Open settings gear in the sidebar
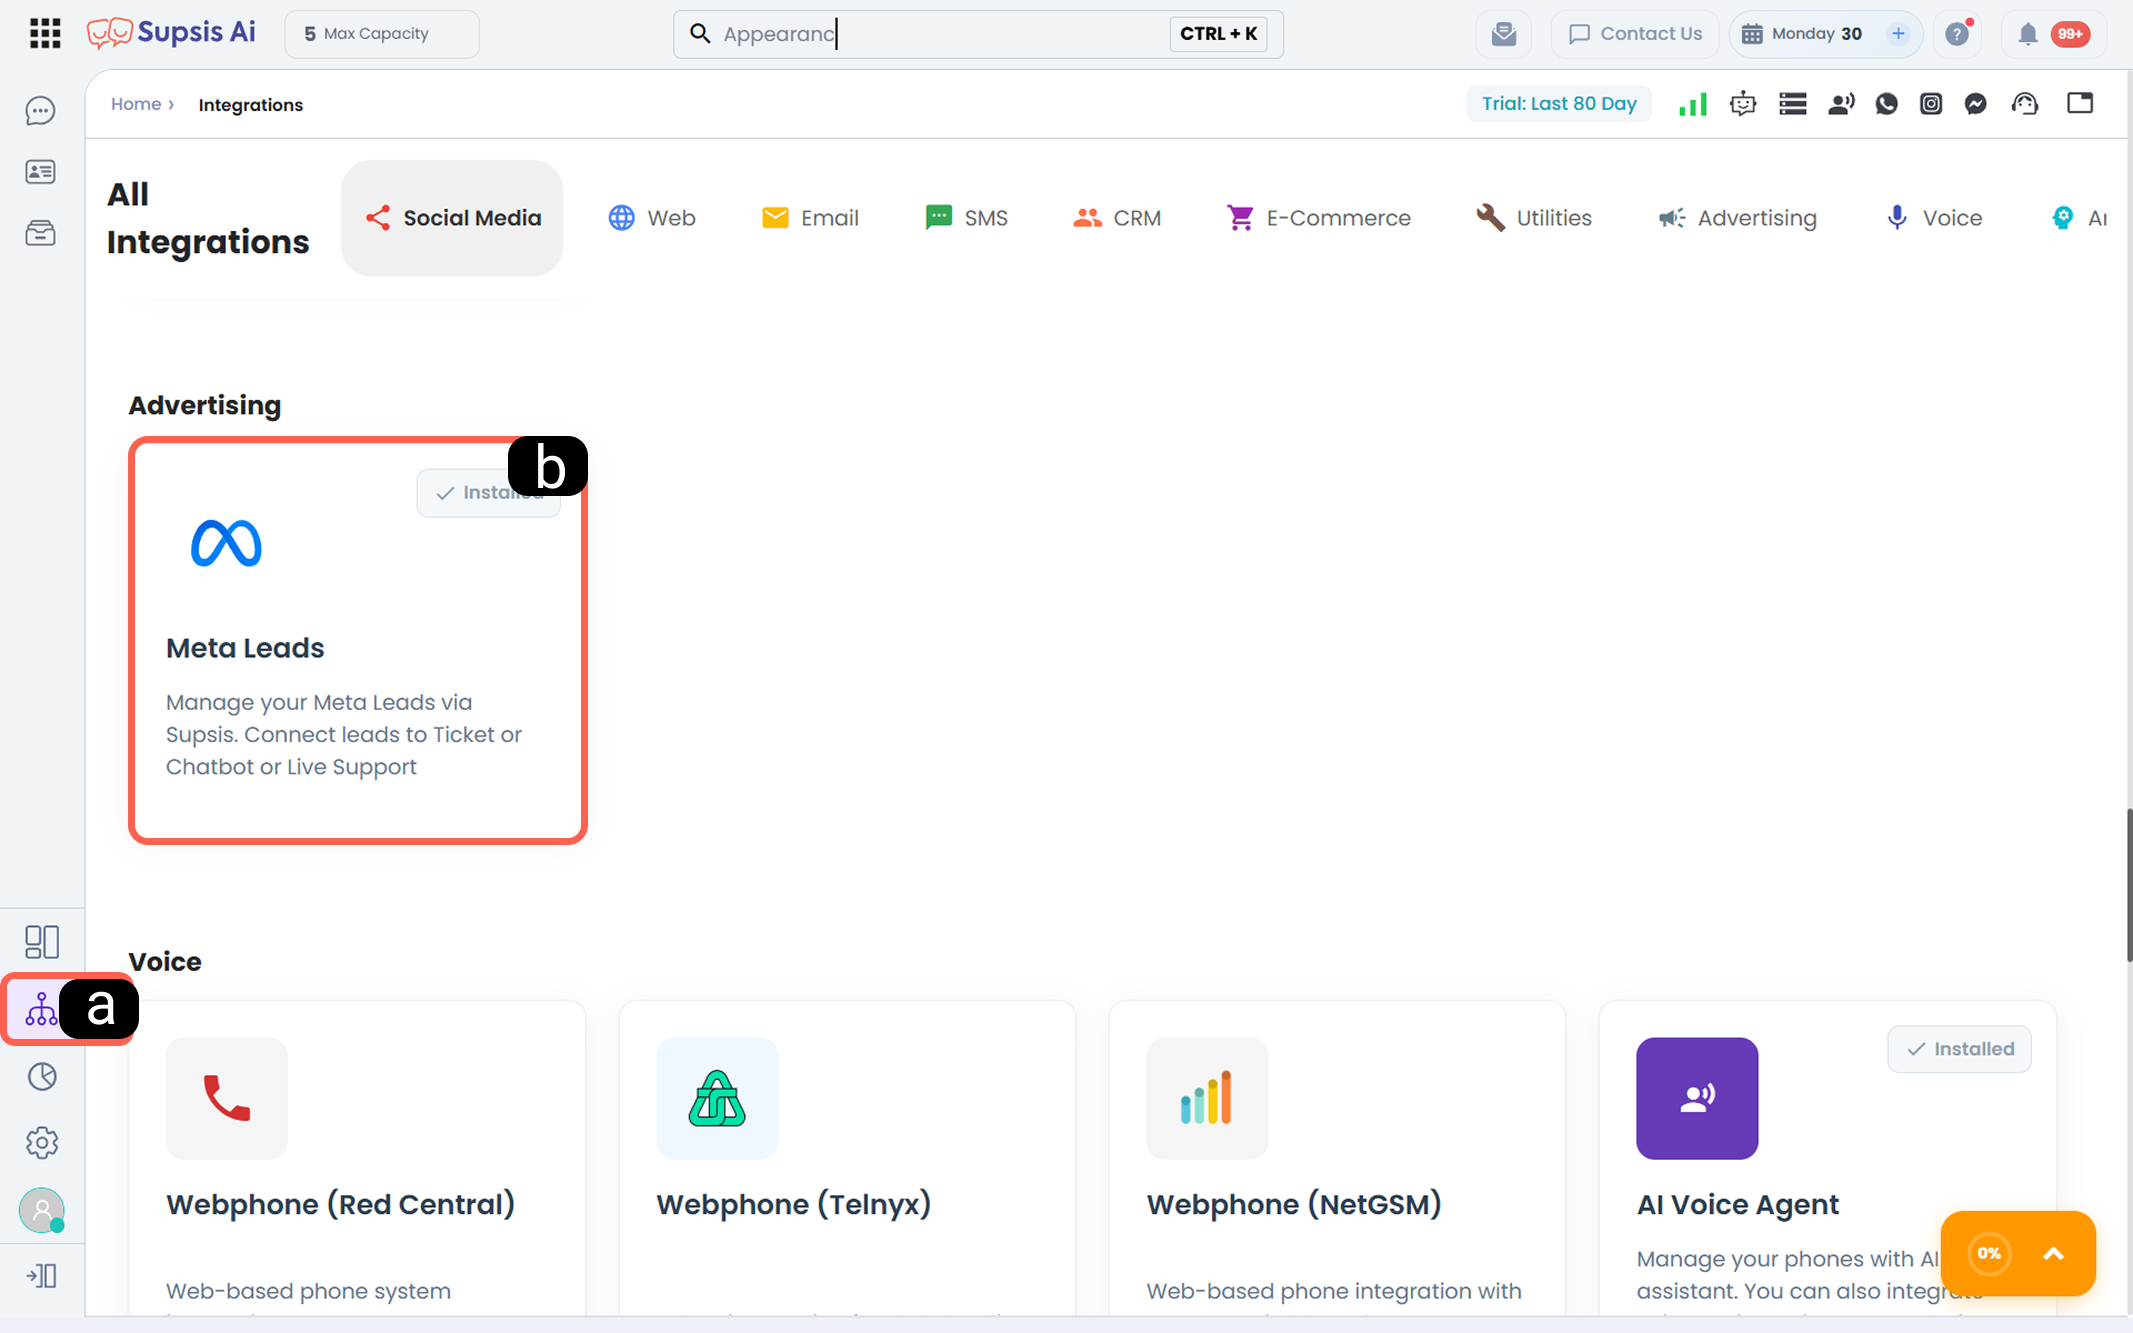This screenshot has height=1333, width=2133. pos(42,1142)
